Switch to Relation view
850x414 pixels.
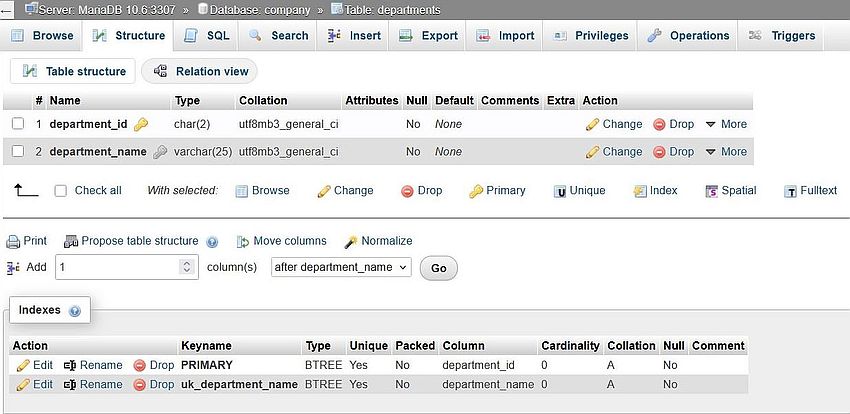tap(200, 72)
